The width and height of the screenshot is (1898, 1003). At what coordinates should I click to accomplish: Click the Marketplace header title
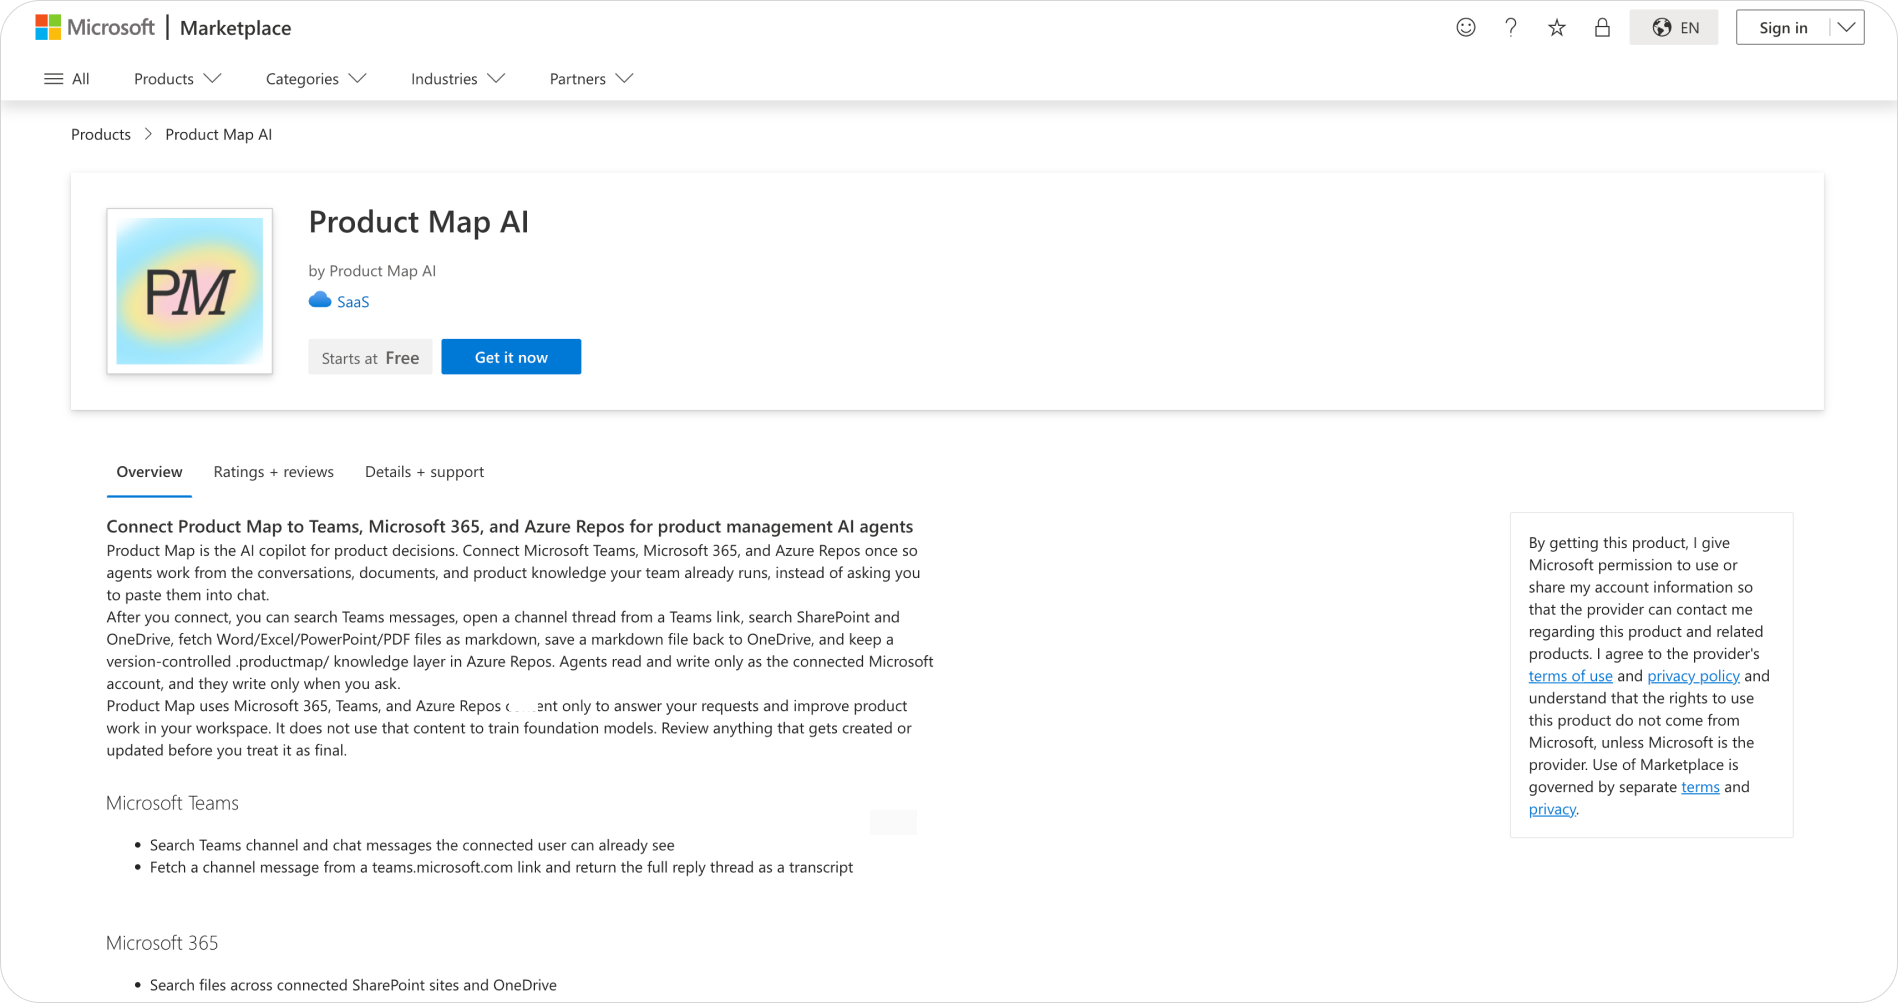click(x=235, y=28)
